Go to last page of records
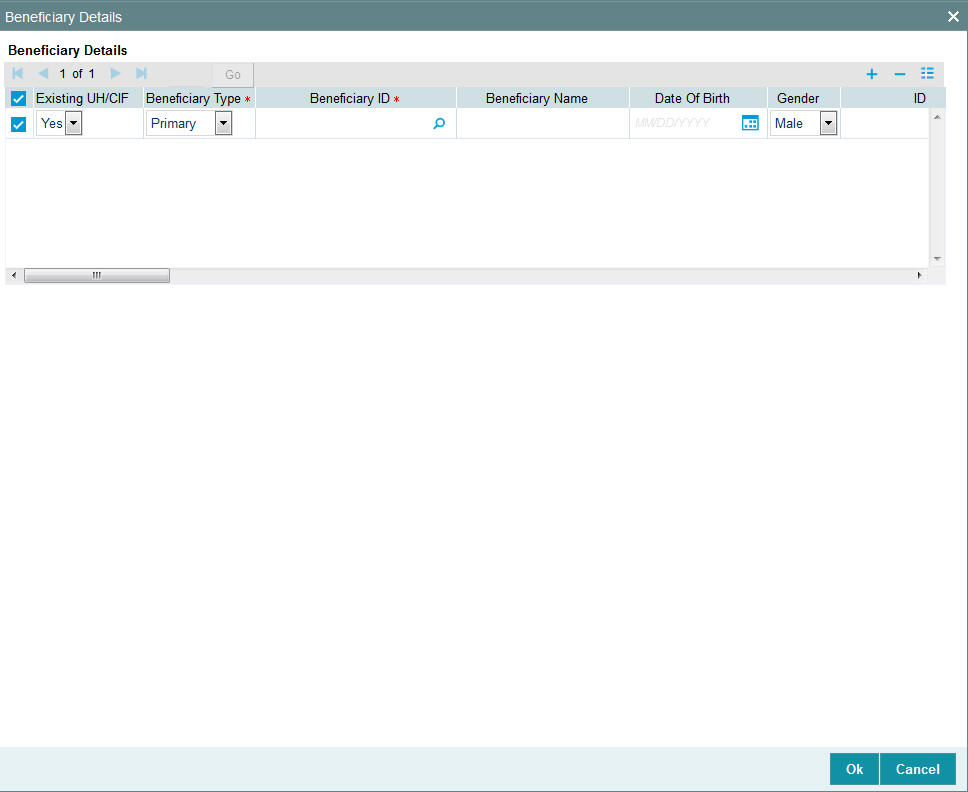968x792 pixels. (141, 73)
